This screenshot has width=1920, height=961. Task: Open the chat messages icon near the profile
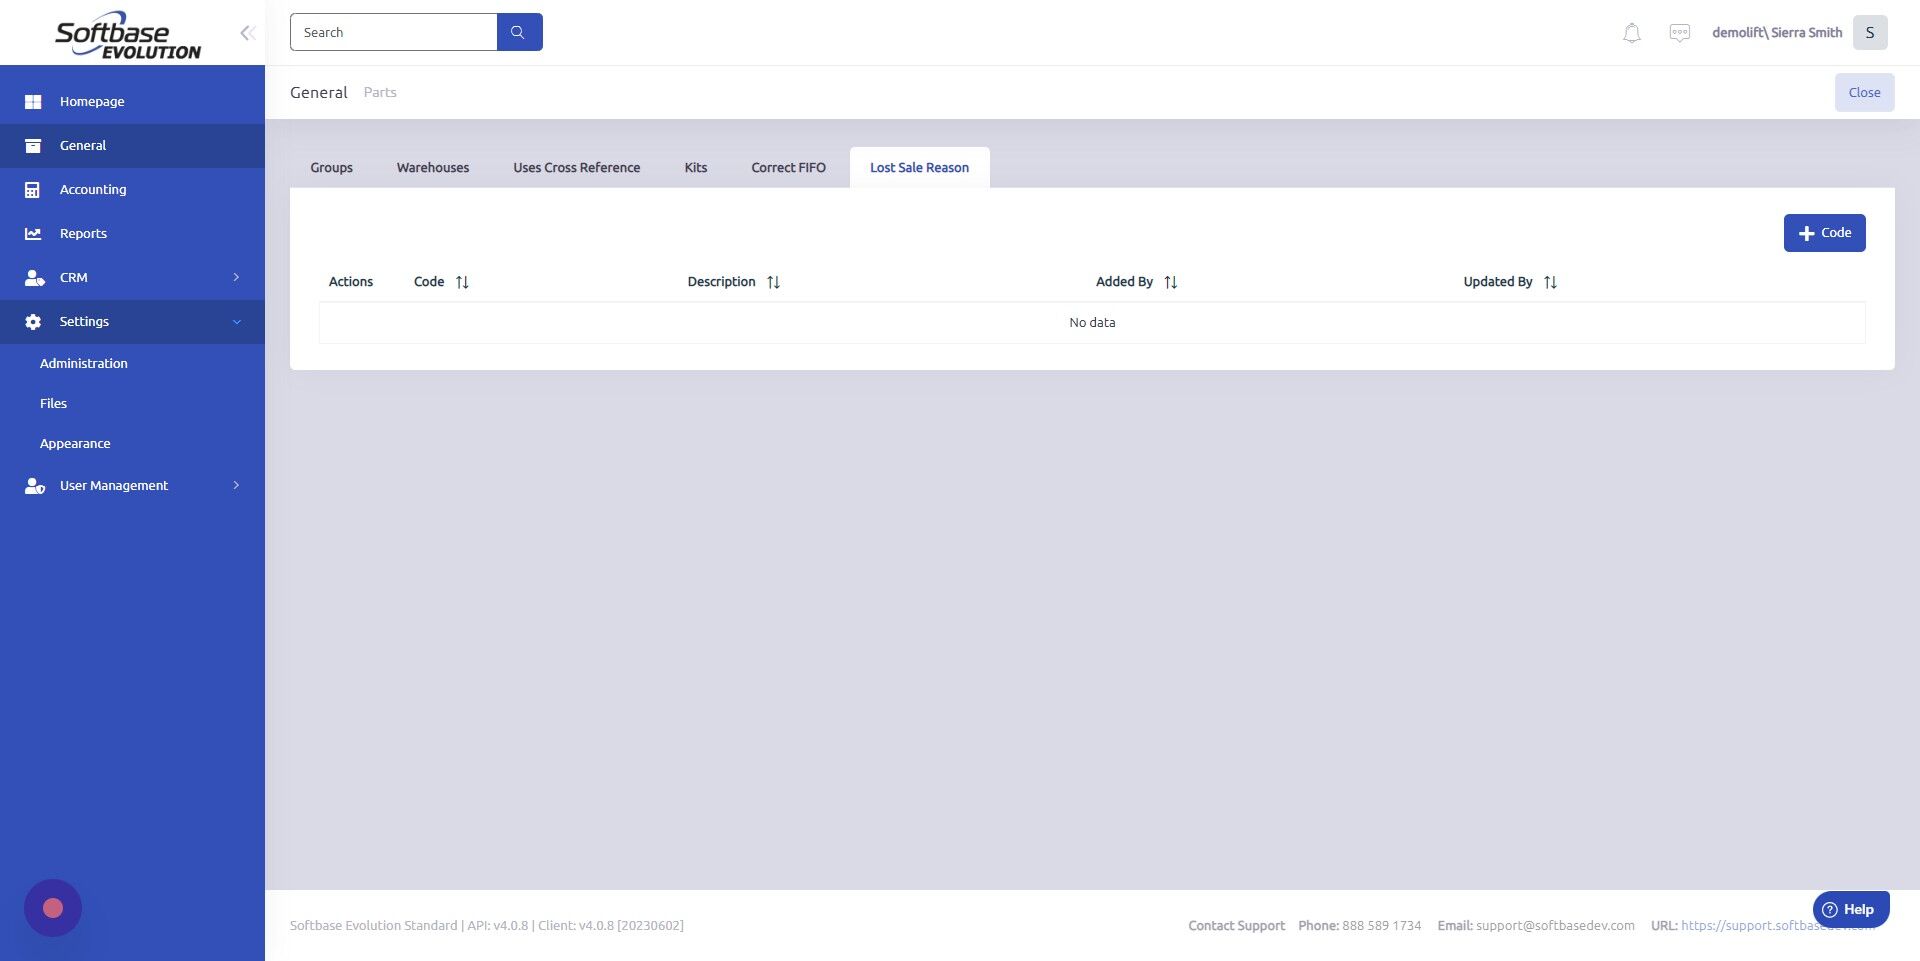tap(1680, 32)
